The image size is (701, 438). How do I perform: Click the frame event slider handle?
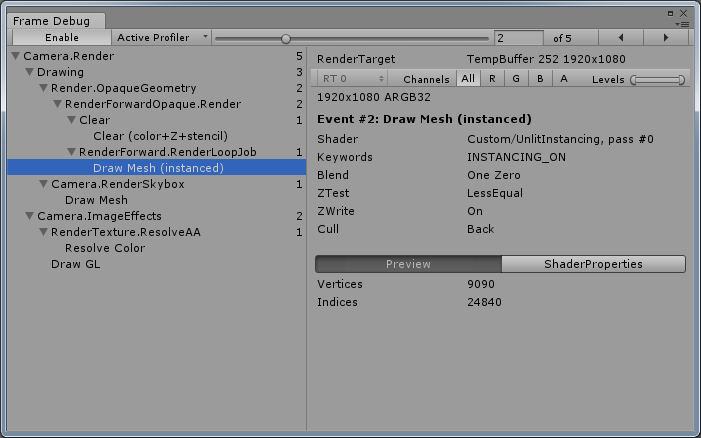click(286, 38)
